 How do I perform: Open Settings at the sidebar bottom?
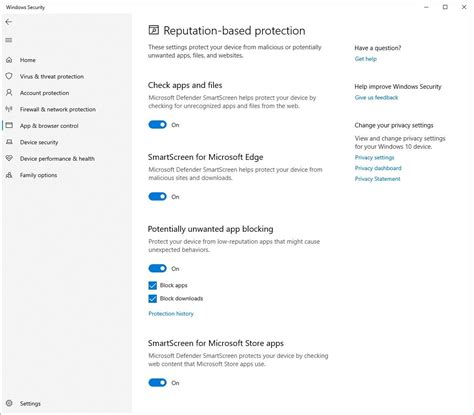coord(30,404)
